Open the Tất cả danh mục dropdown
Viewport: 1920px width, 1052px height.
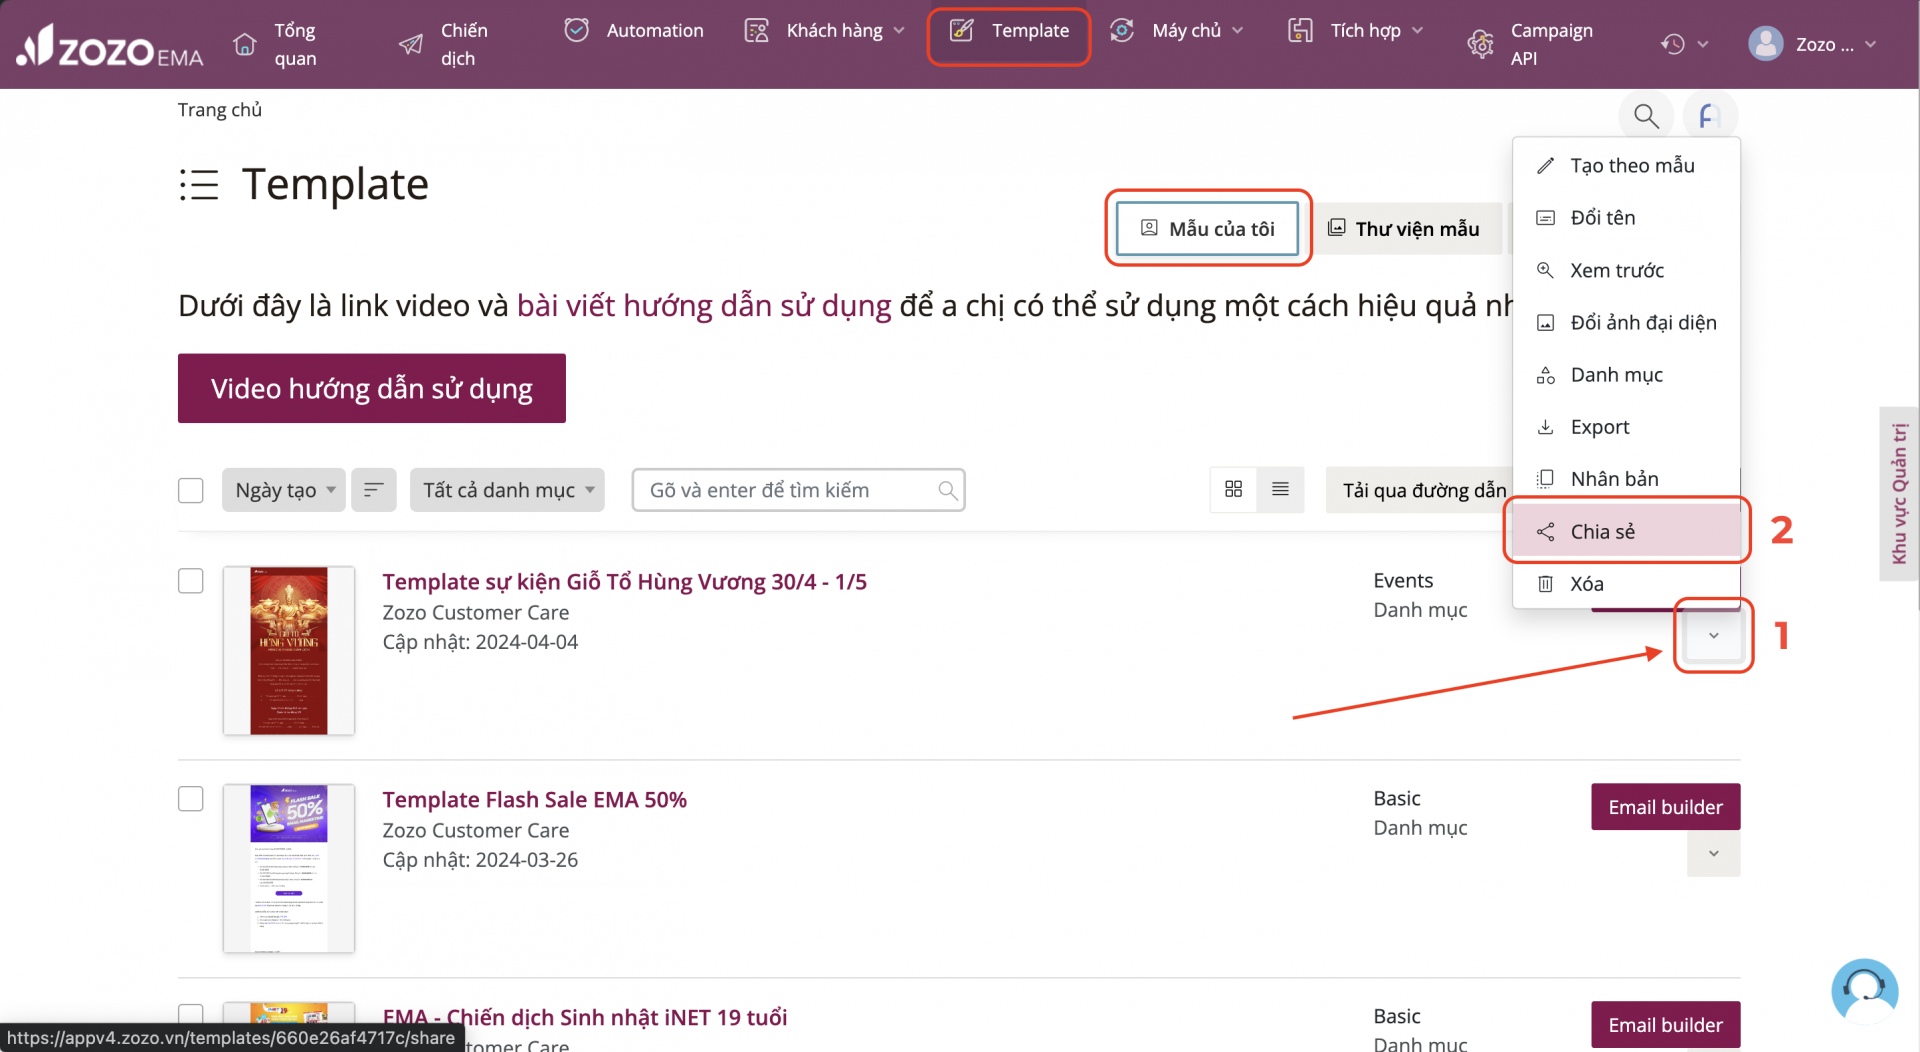(x=507, y=490)
